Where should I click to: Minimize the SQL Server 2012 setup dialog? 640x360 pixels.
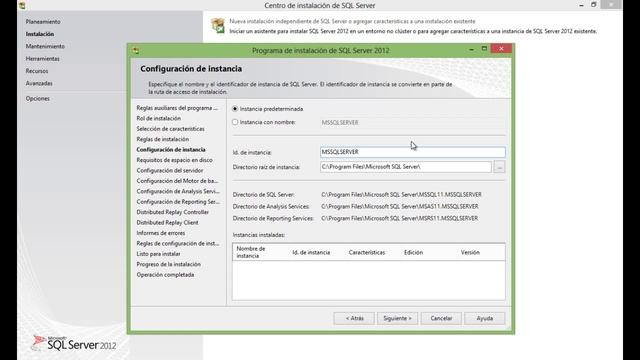click(471, 49)
